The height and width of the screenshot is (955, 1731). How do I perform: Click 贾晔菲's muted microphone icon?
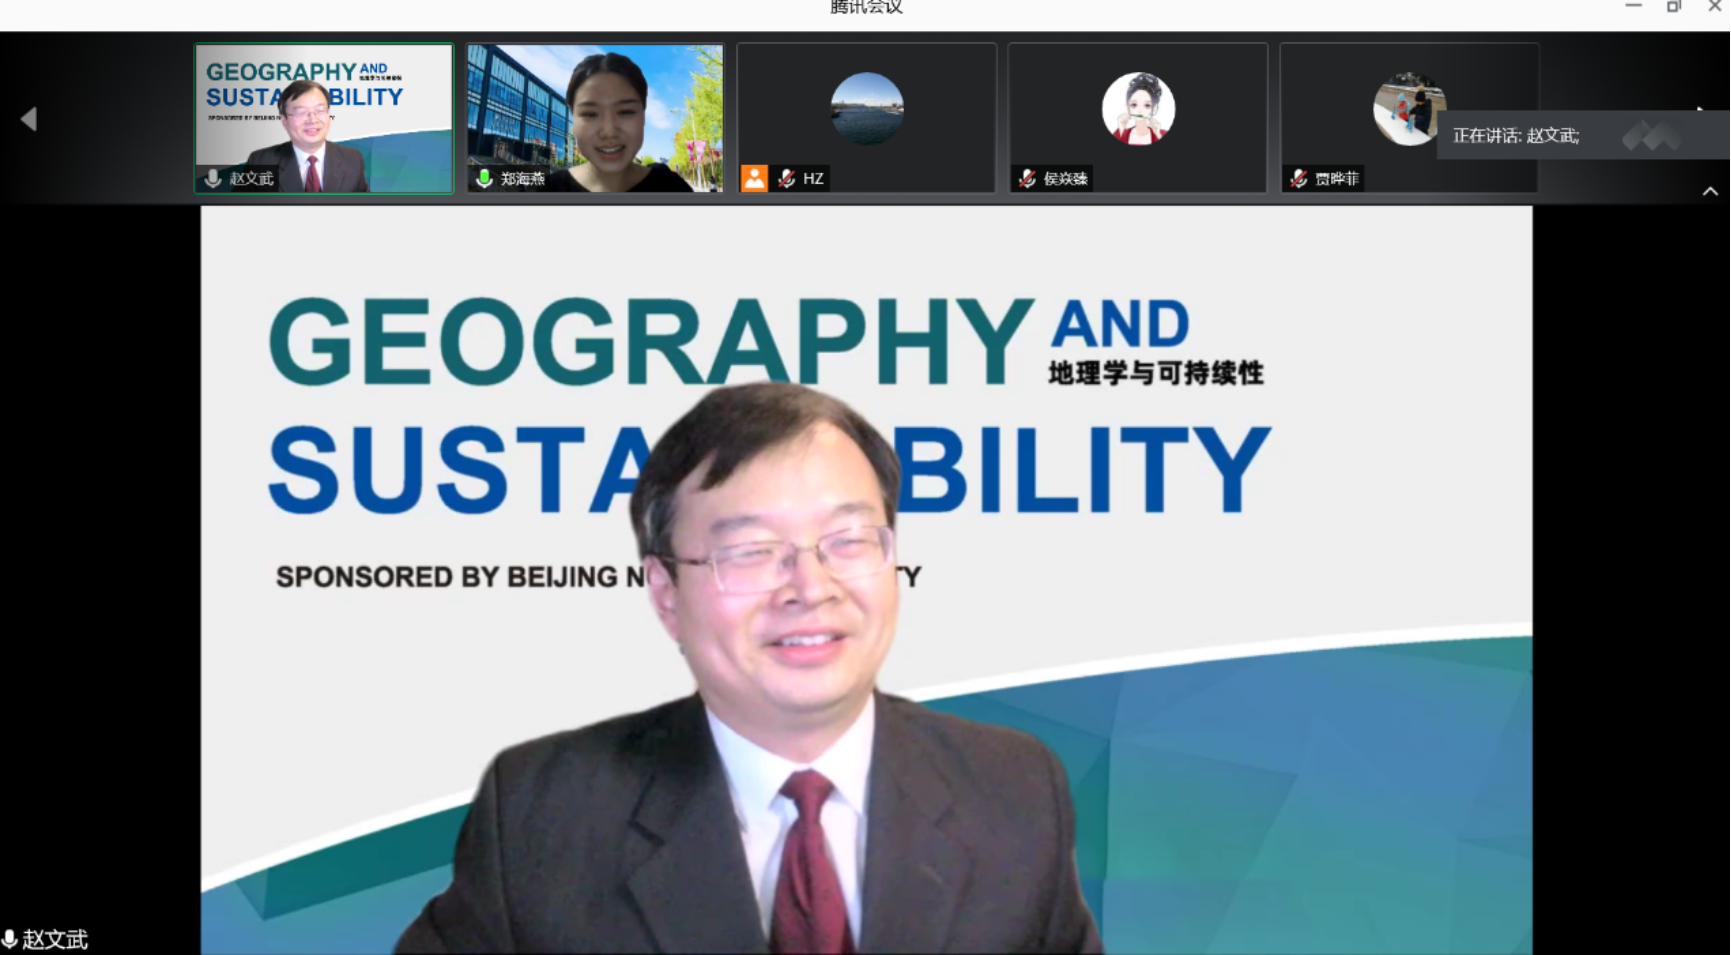point(1298,178)
